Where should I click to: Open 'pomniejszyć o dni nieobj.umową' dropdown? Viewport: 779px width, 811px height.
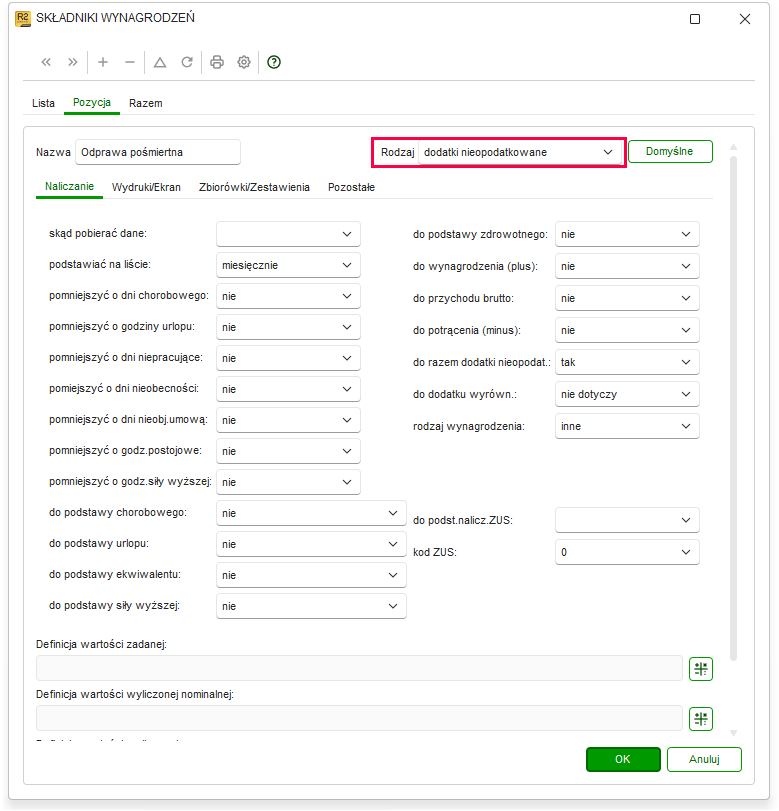[288, 420]
